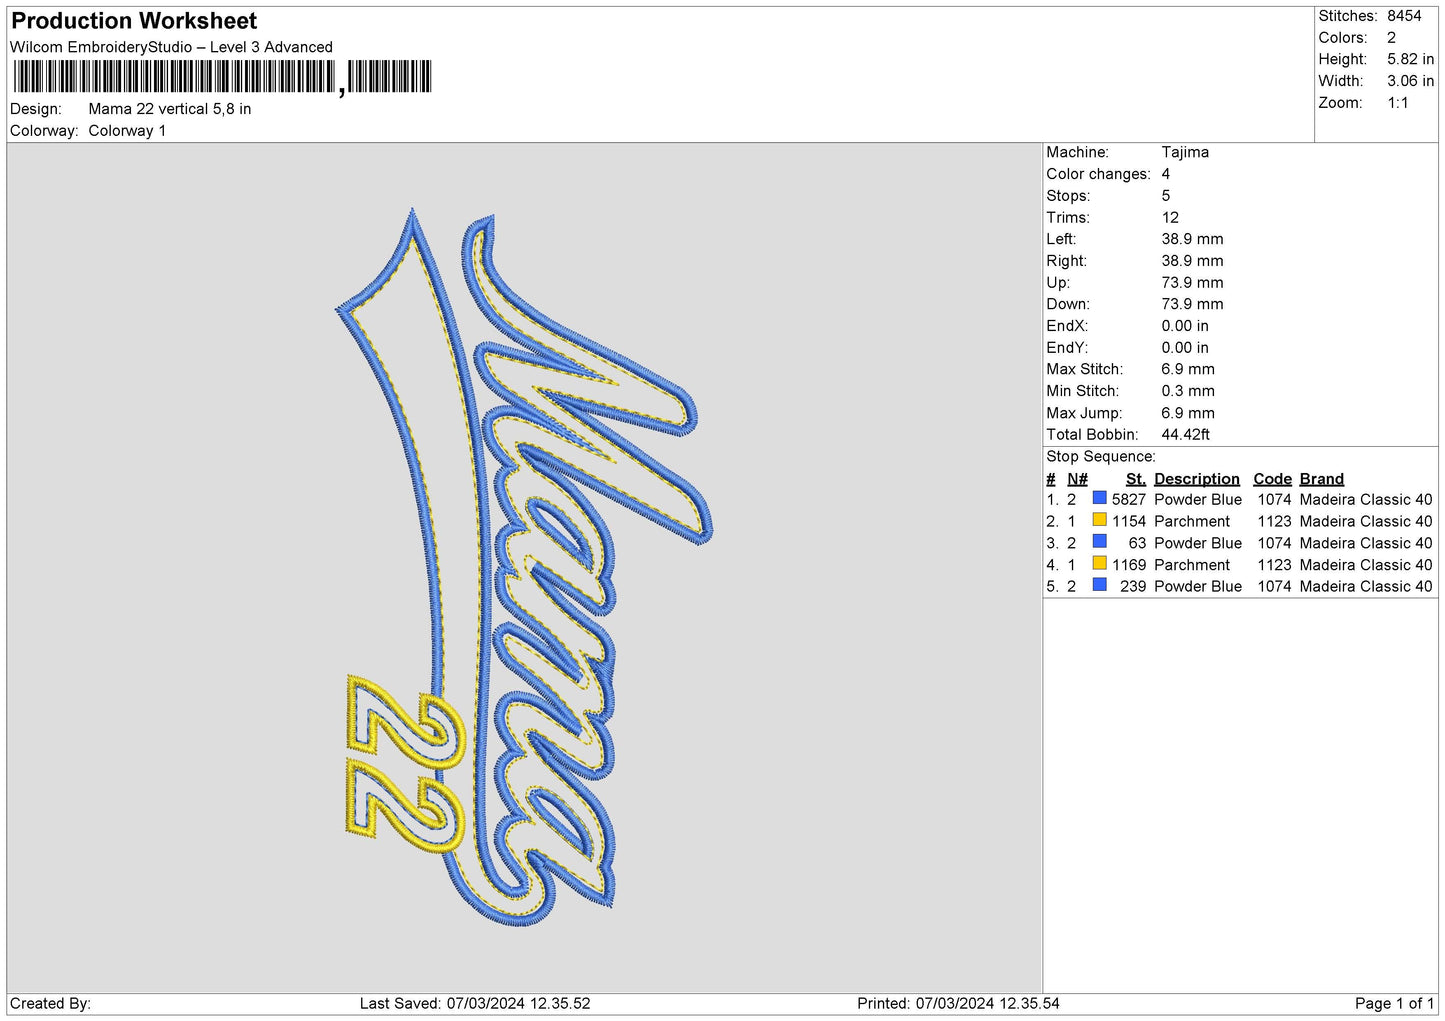1445x1021 pixels.
Task: Click stitch count 1169 in stop 4
Action: 1128,565
